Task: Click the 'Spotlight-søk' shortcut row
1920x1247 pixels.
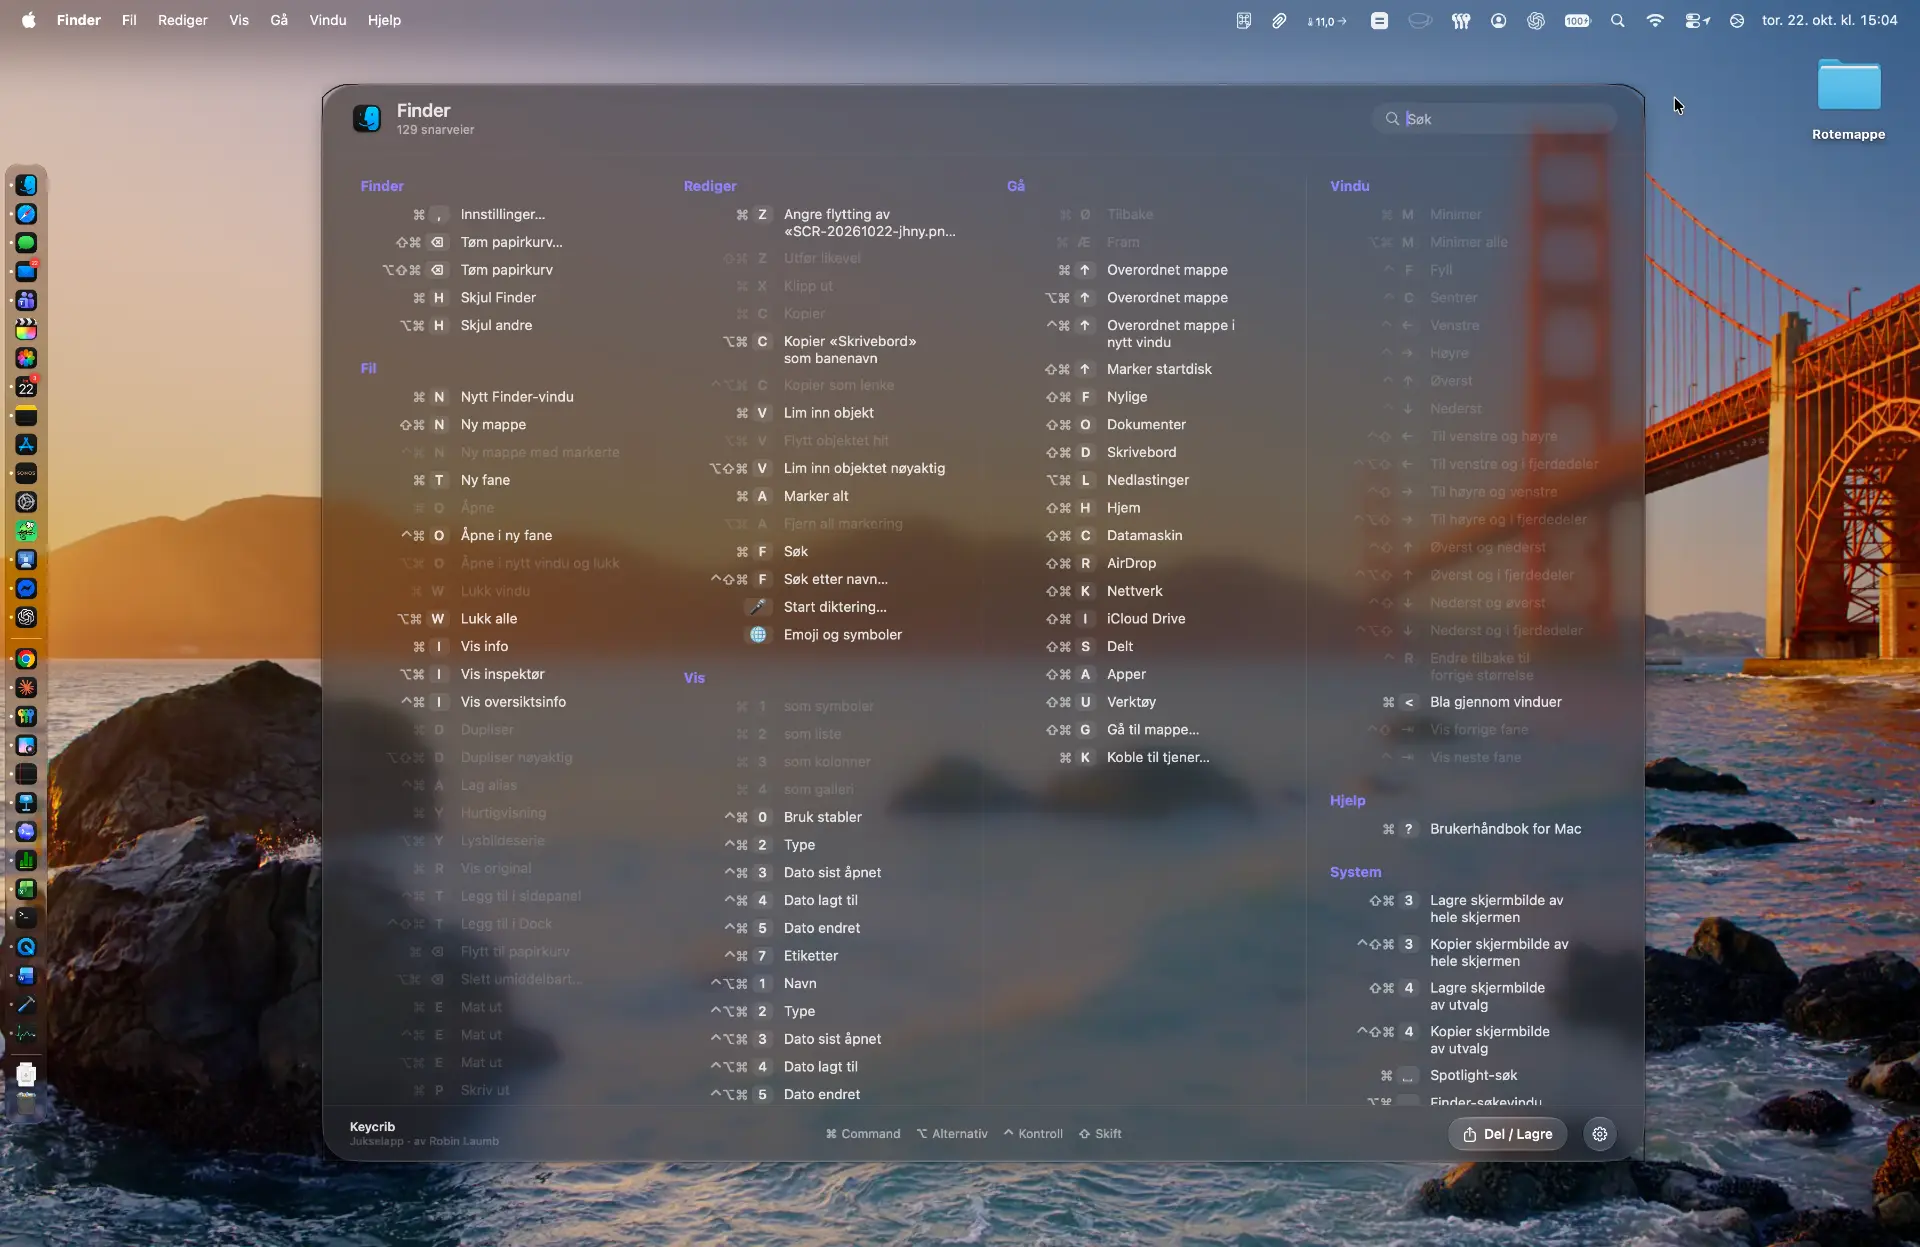Action: pos(1449,1076)
